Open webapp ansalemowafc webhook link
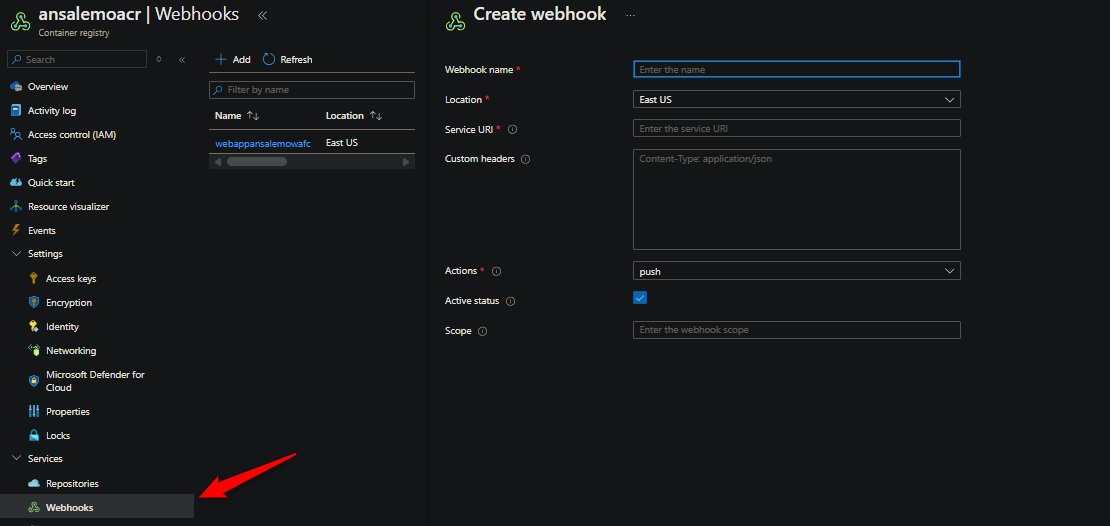Viewport: 1110px width, 526px height. coord(263,143)
